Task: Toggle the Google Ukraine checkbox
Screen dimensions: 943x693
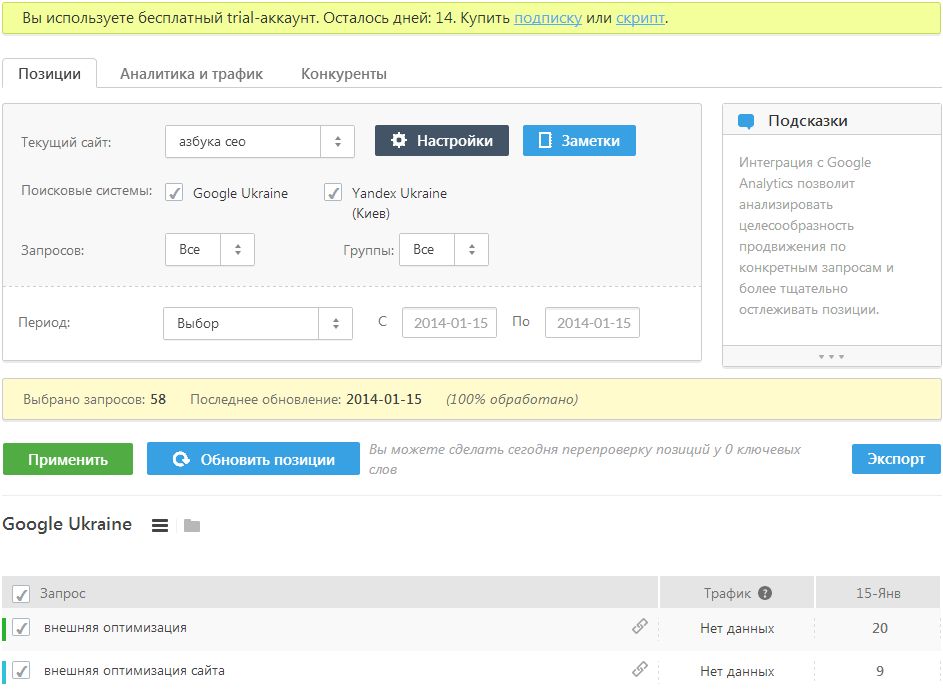Action: click(174, 193)
